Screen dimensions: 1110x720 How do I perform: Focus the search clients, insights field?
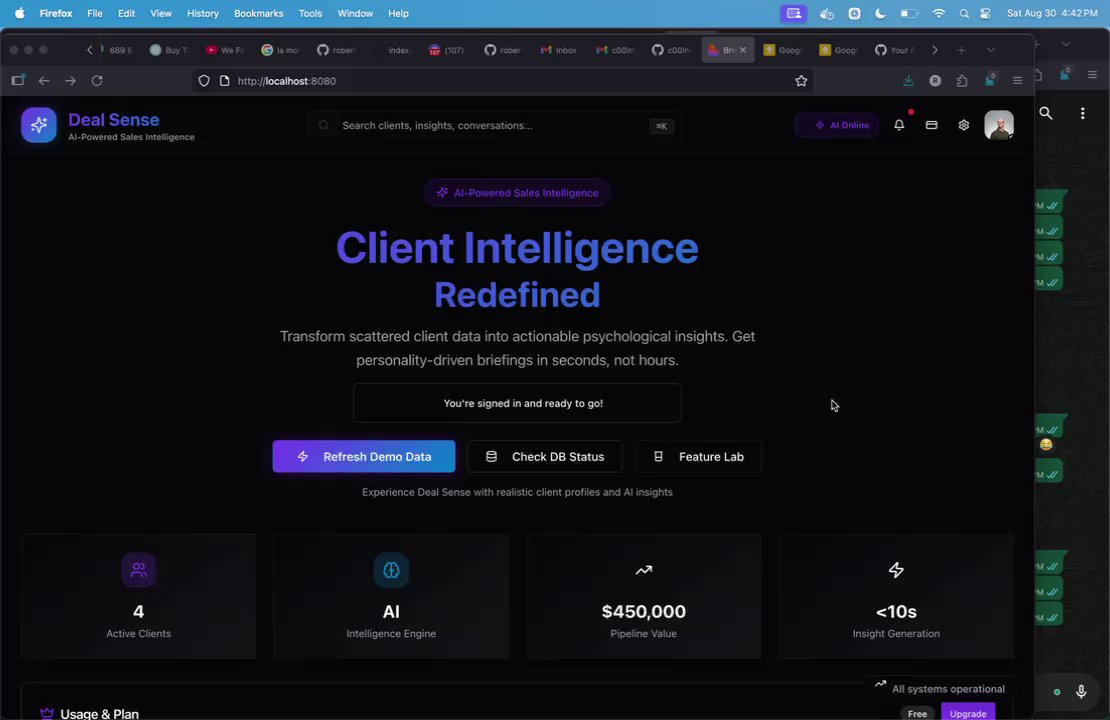[x=493, y=125]
